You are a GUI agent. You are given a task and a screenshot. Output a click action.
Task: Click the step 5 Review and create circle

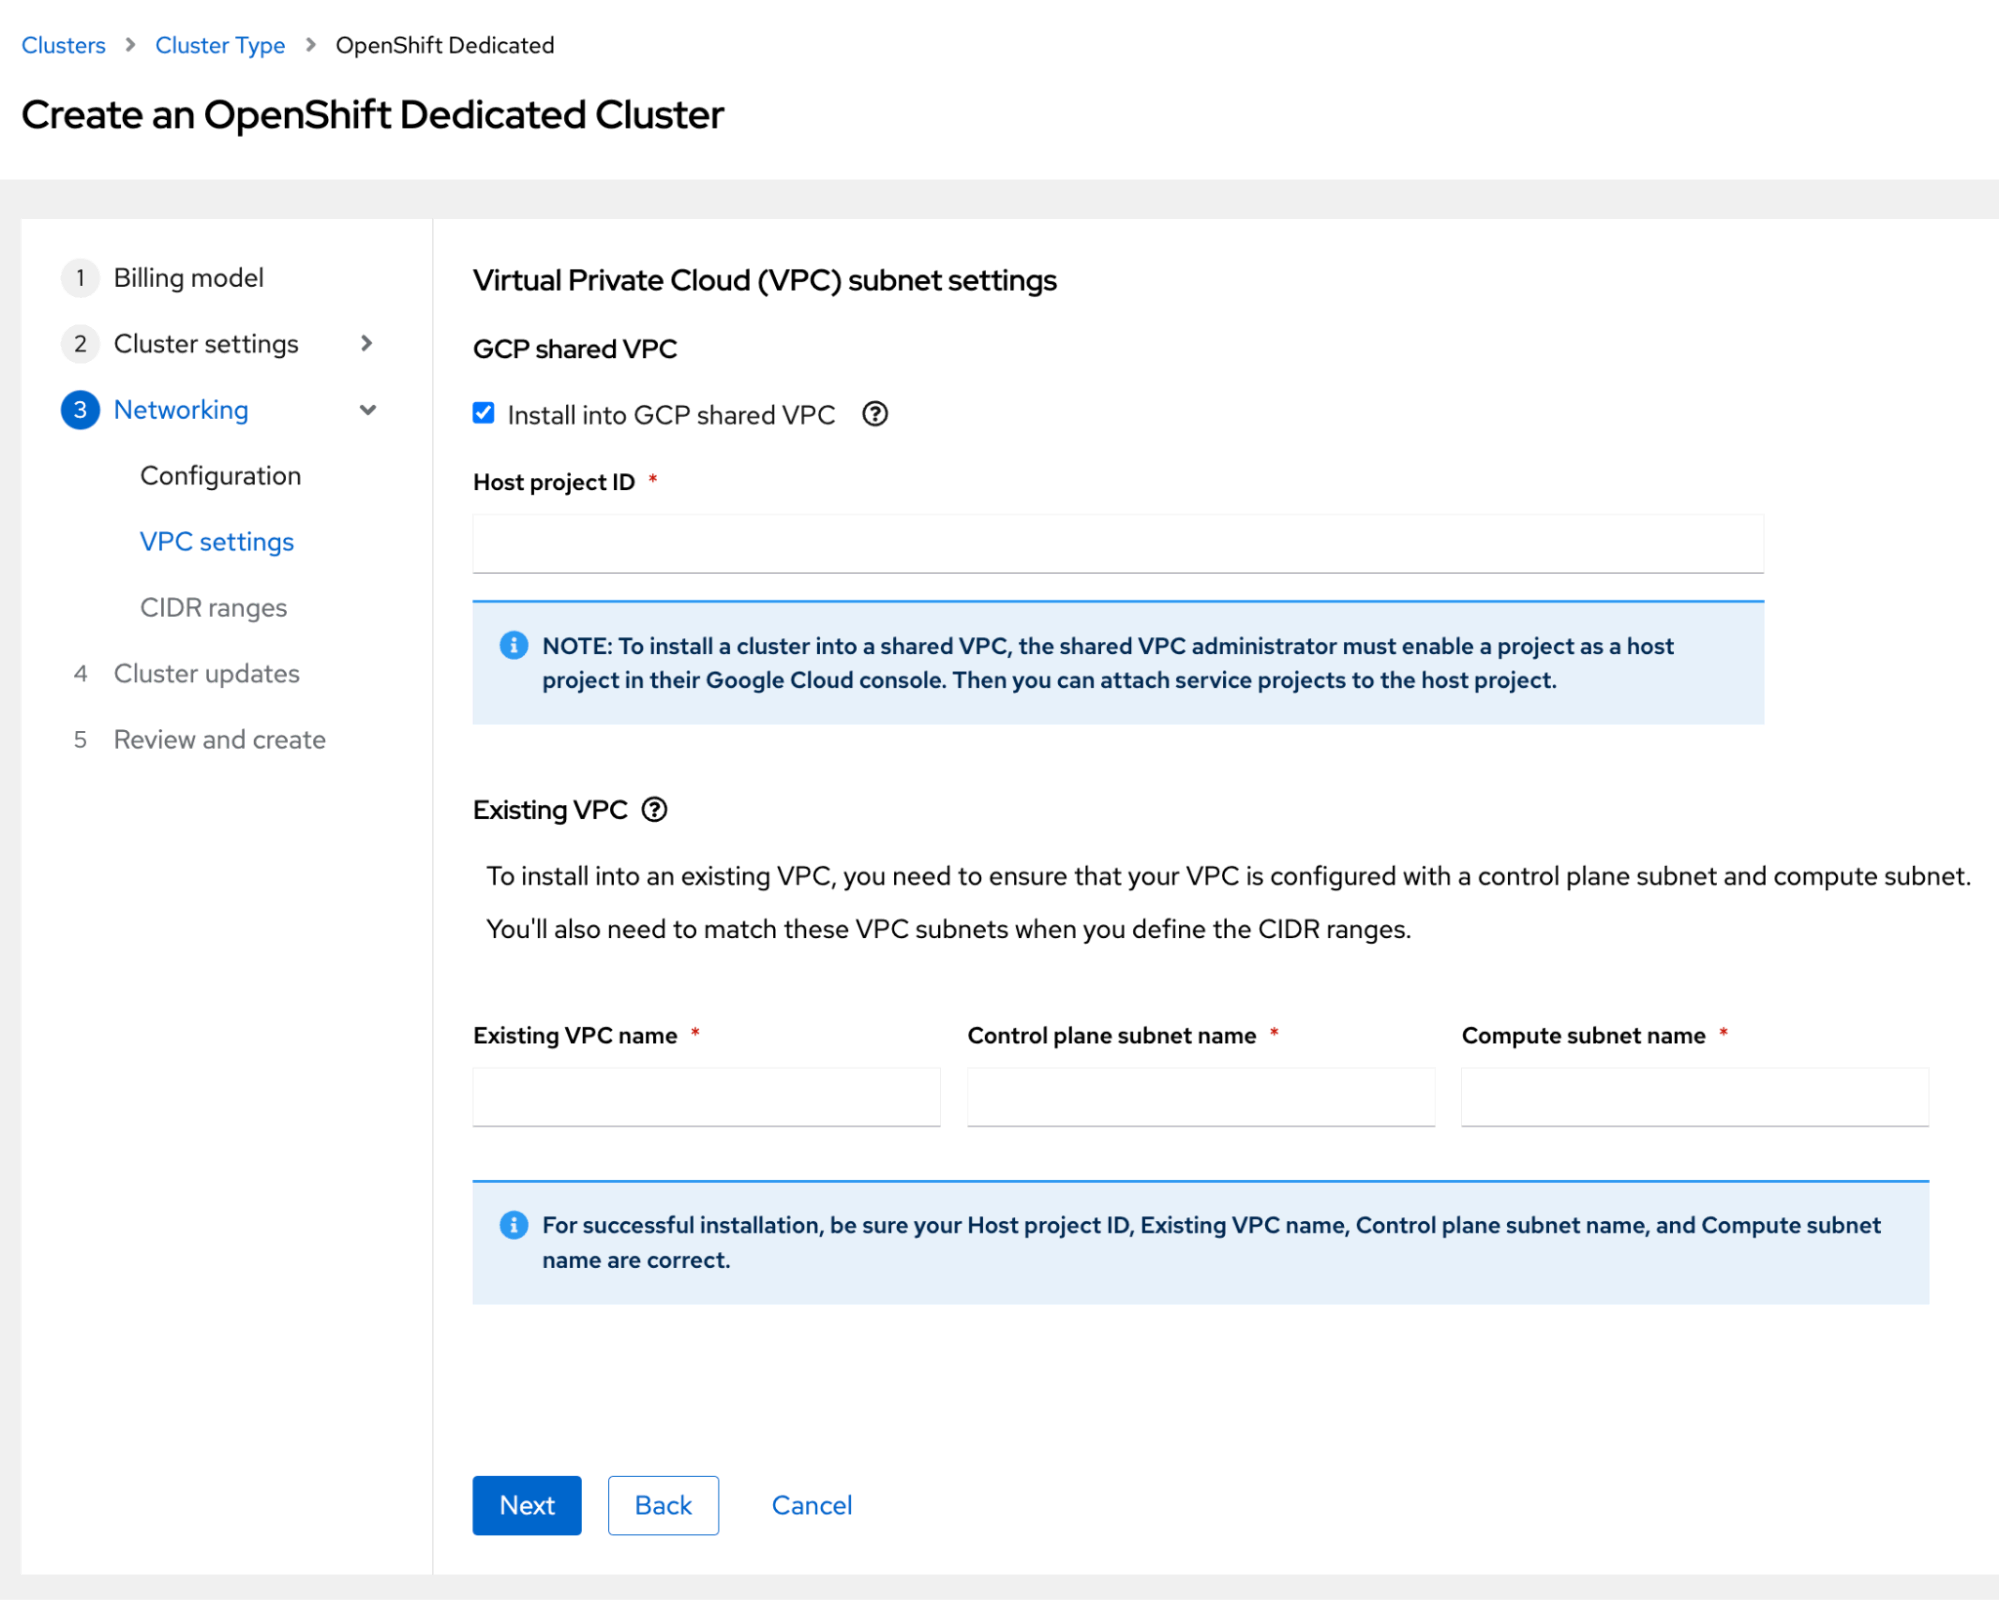pos(80,740)
